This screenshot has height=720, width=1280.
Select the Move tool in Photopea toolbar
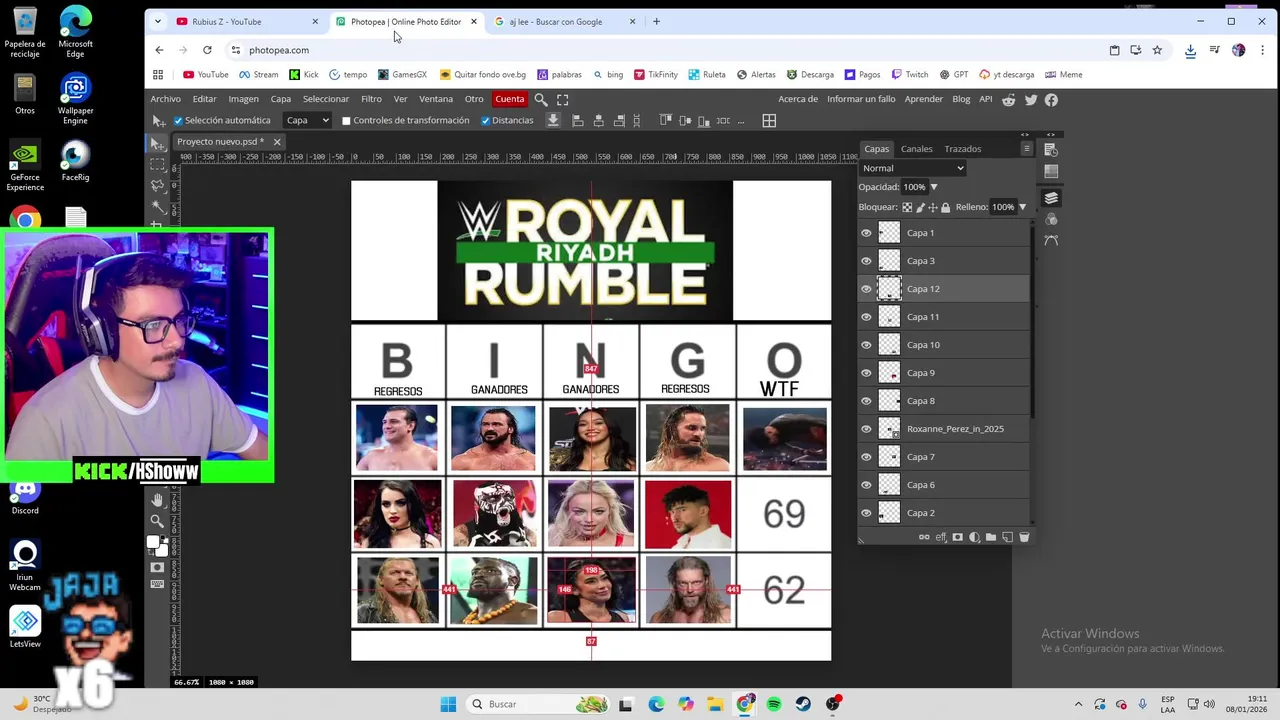tap(158, 144)
